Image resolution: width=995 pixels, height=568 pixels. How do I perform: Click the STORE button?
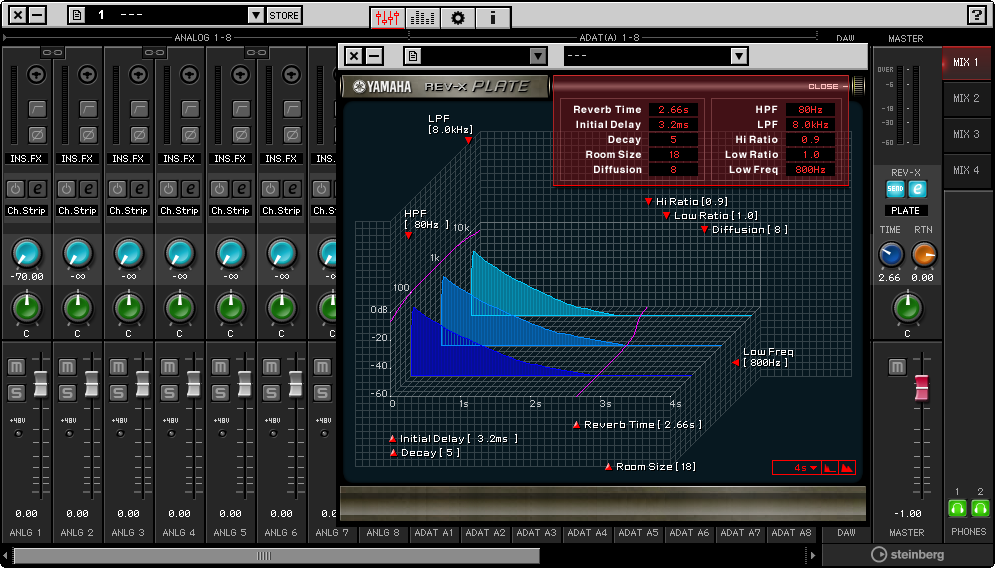(284, 15)
